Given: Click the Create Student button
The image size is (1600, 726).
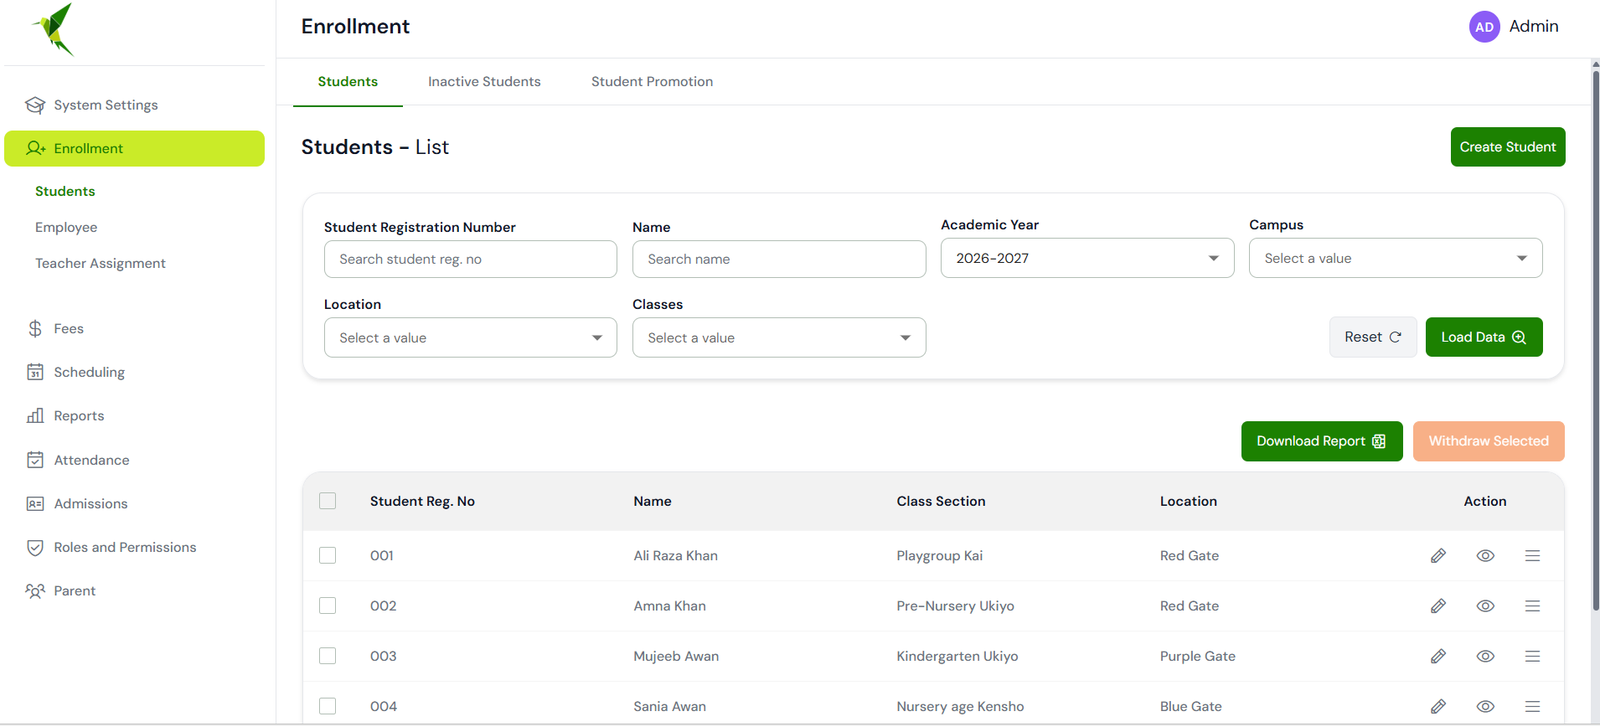Looking at the screenshot, I should pos(1508,147).
